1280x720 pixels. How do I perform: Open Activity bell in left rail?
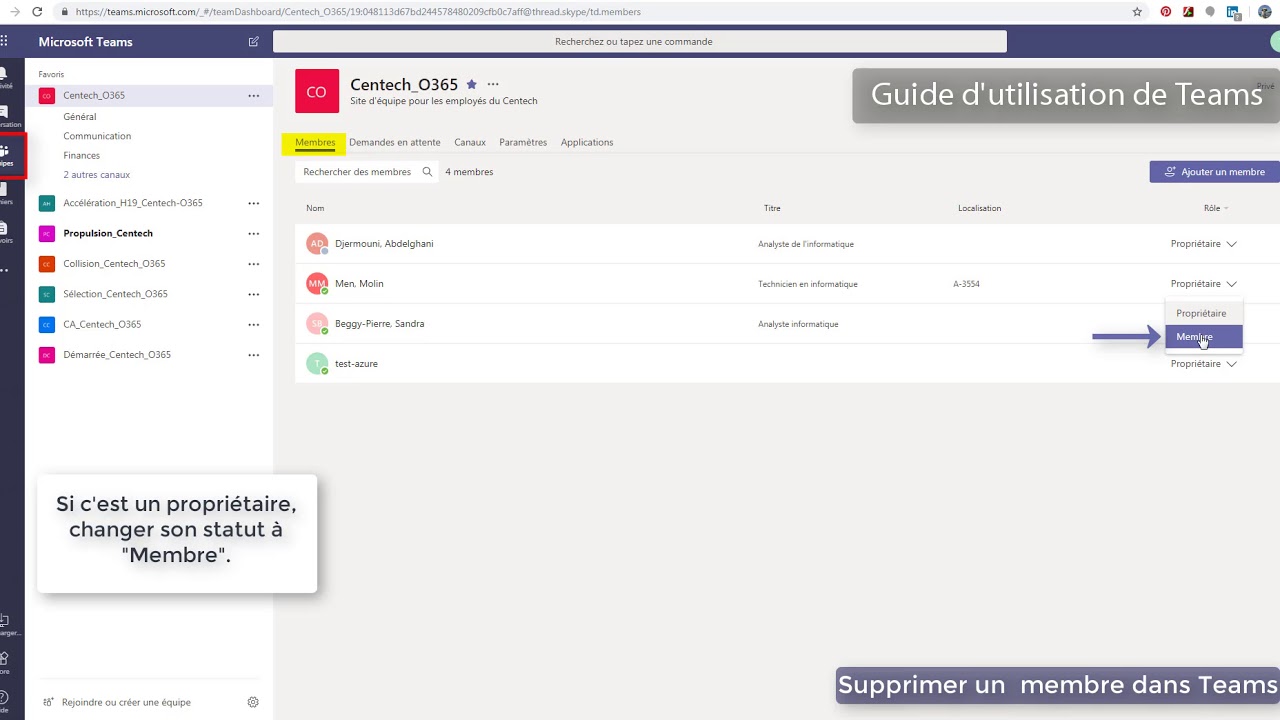coord(5,77)
